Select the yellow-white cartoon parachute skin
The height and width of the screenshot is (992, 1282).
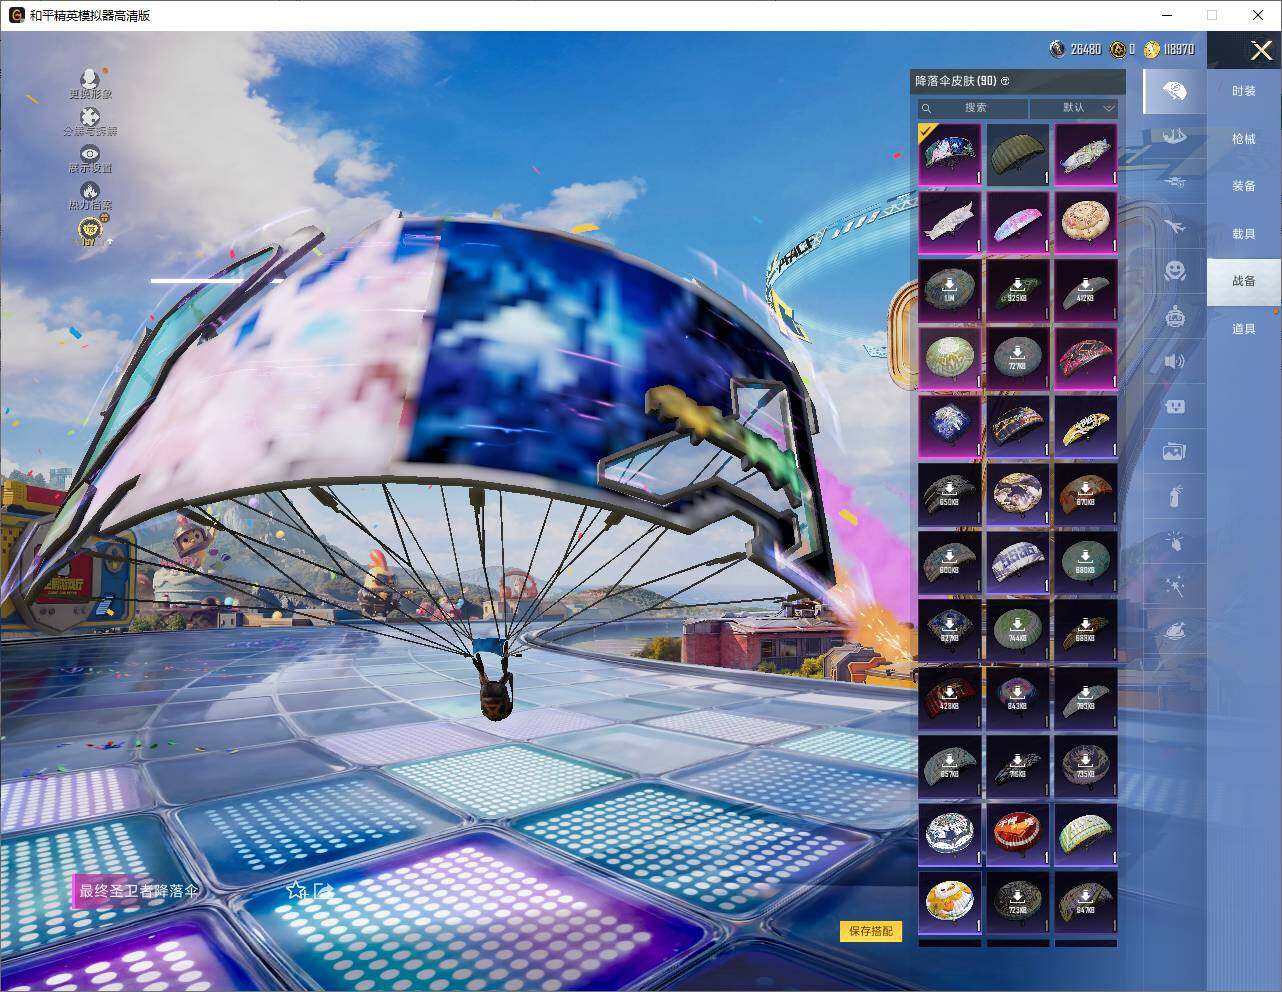click(950, 903)
